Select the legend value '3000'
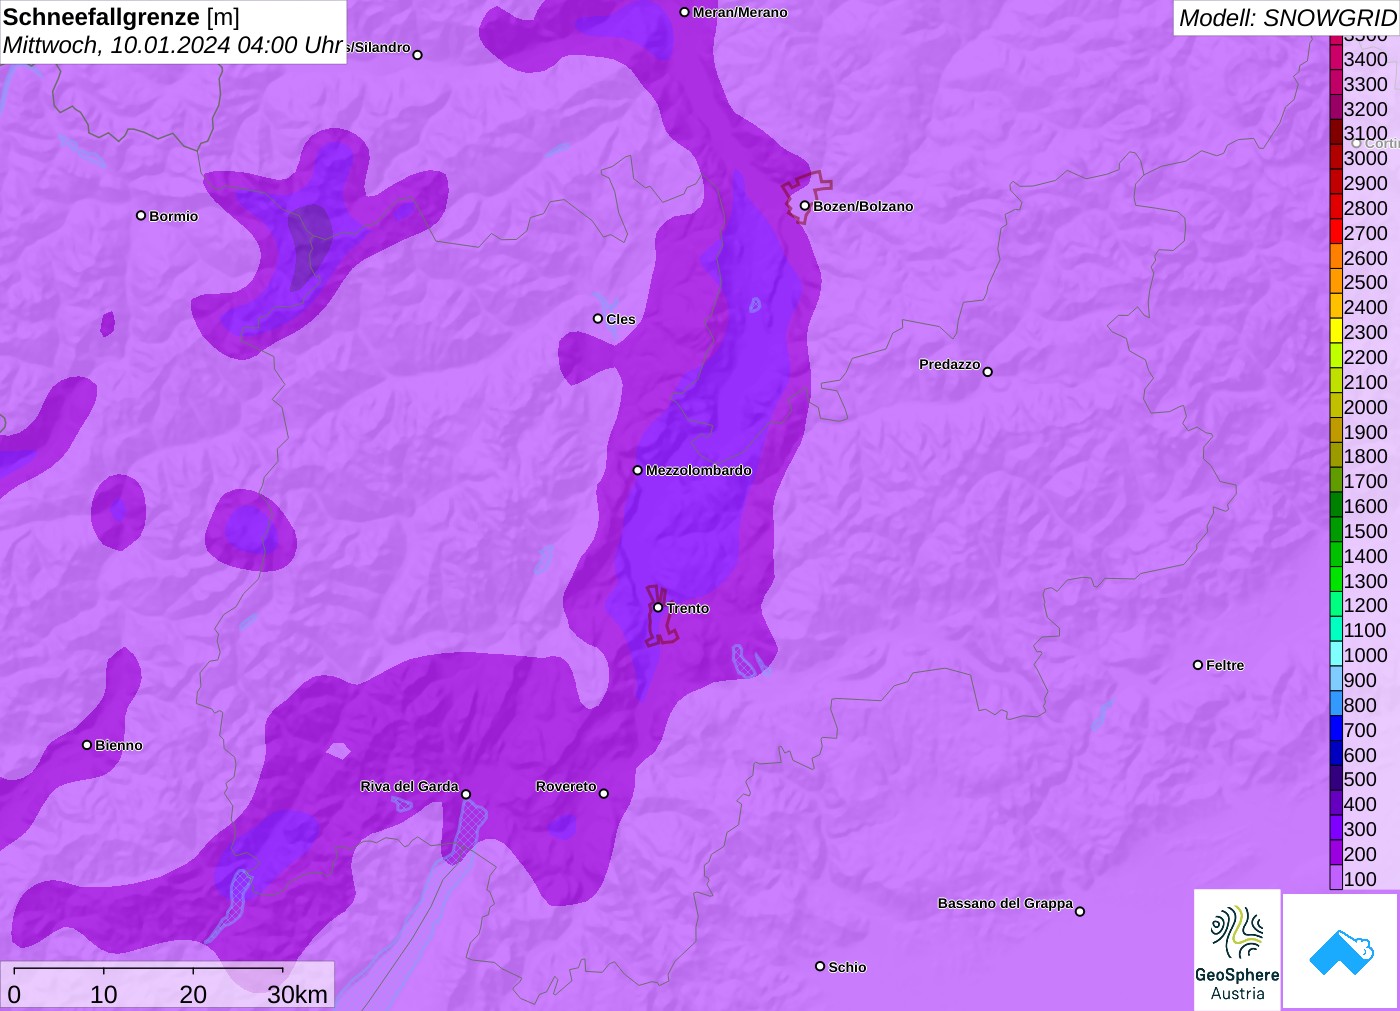Viewport: 1400px width, 1011px height. (1366, 158)
